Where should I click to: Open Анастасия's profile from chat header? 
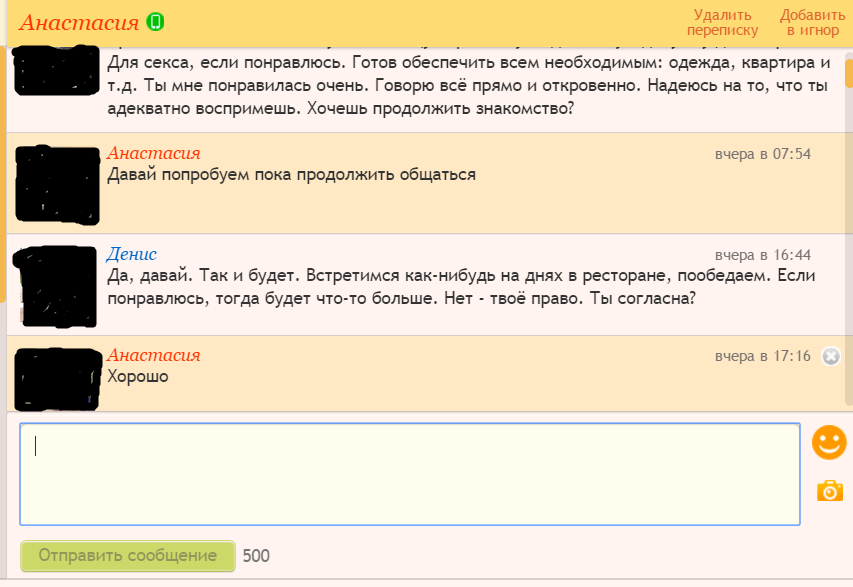click(79, 22)
